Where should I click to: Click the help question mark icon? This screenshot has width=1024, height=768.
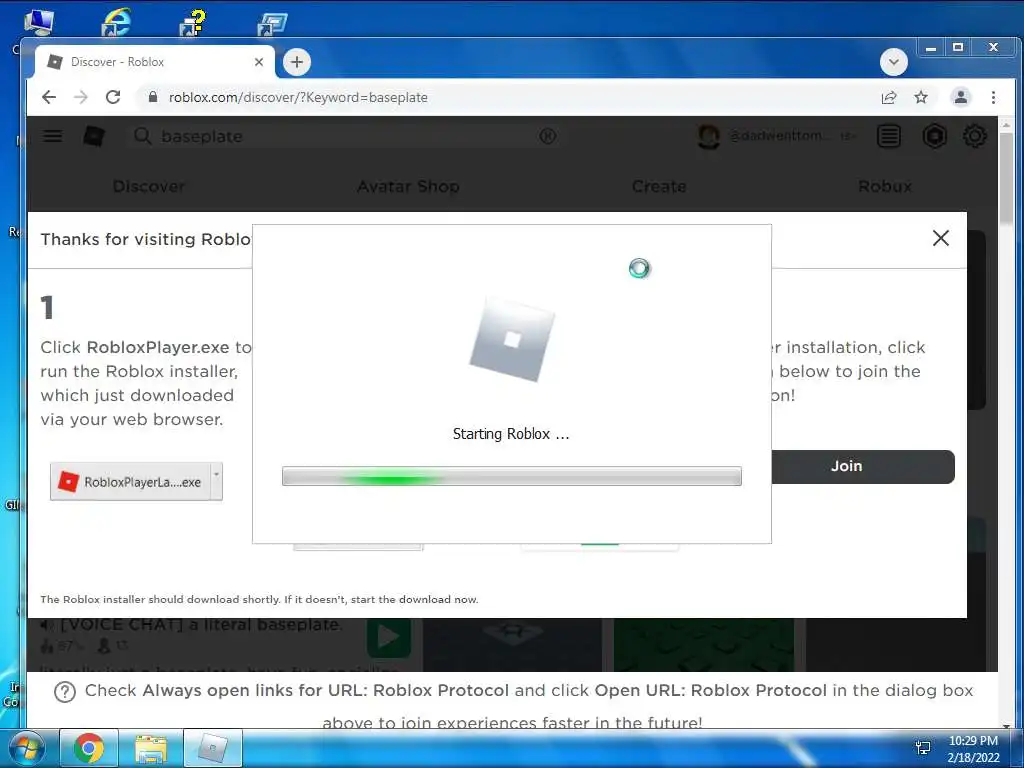coord(65,692)
